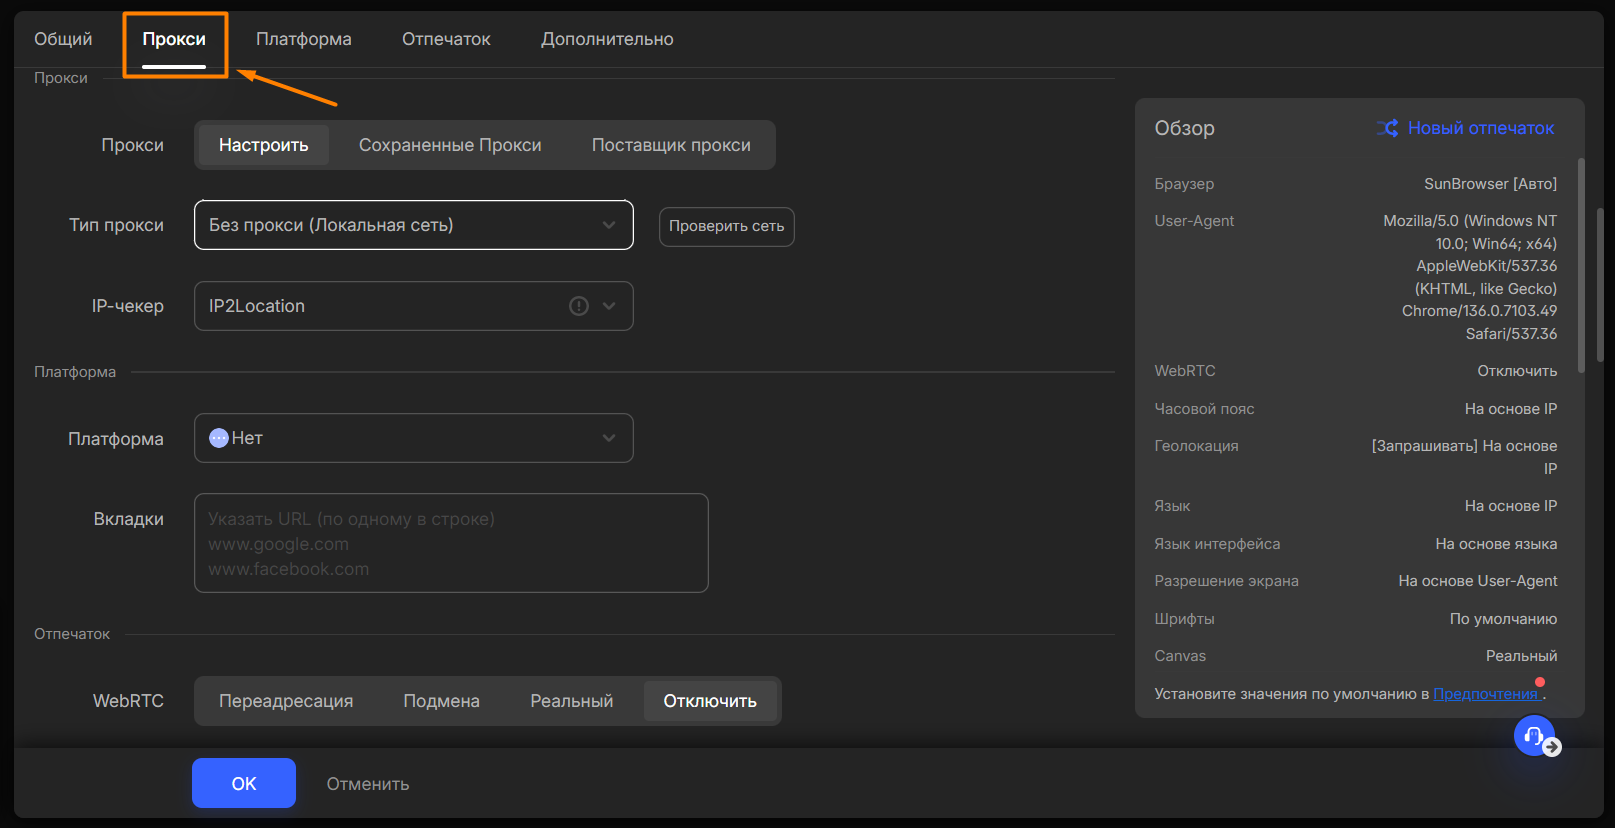The image size is (1615, 828).
Task: Go to the Дополнительно tab
Action: pos(607,39)
